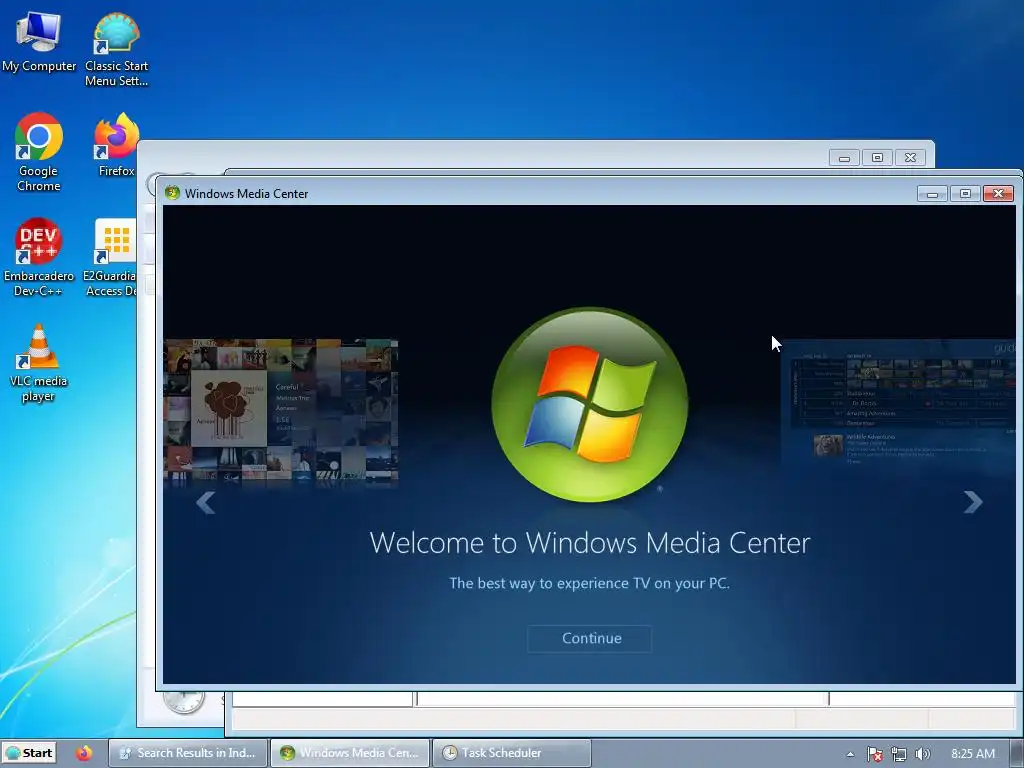Viewport: 1024px width, 768px height.
Task: Close the Windows Media Center window
Action: pos(999,193)
